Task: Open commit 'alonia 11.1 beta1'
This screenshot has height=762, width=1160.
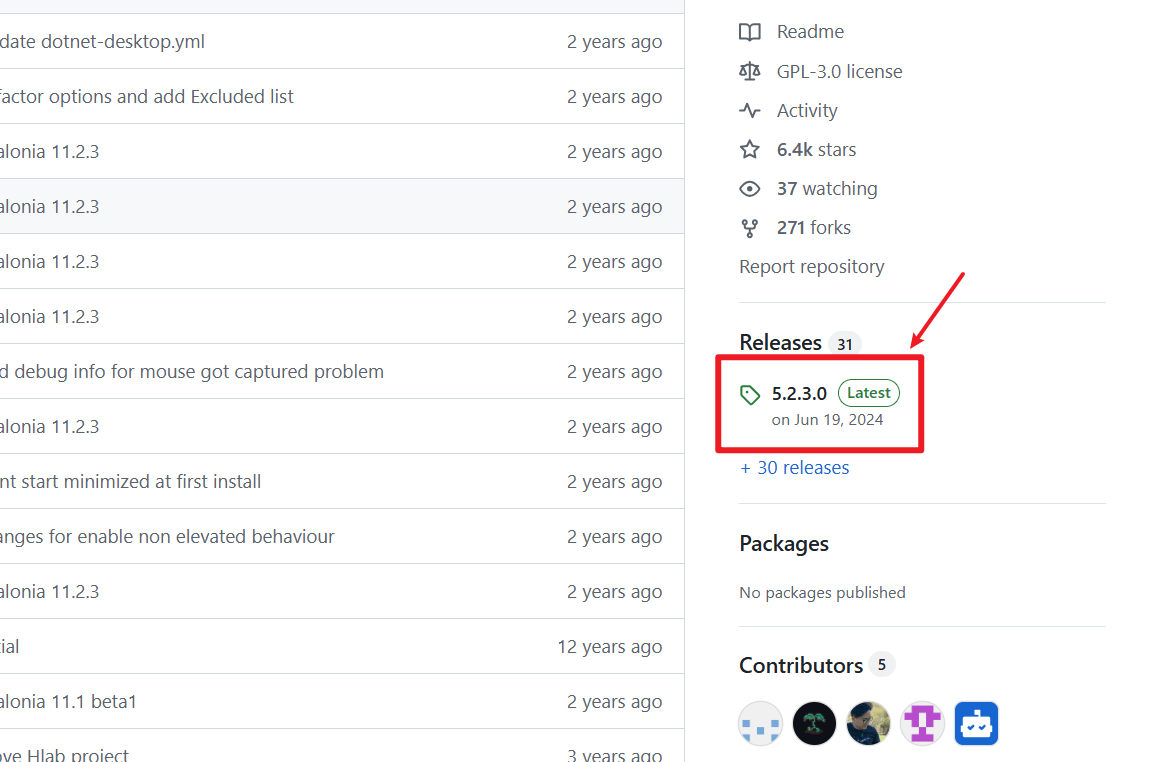Action: pos(68,701)
